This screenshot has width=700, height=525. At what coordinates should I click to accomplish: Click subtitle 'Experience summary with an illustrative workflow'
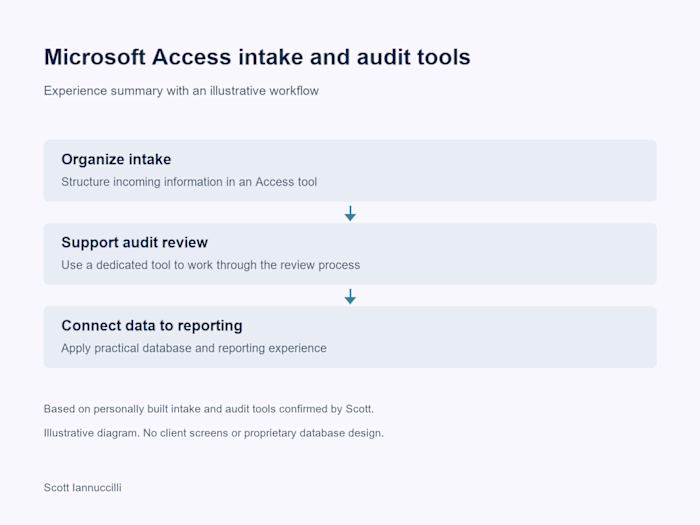click(181, 91)
